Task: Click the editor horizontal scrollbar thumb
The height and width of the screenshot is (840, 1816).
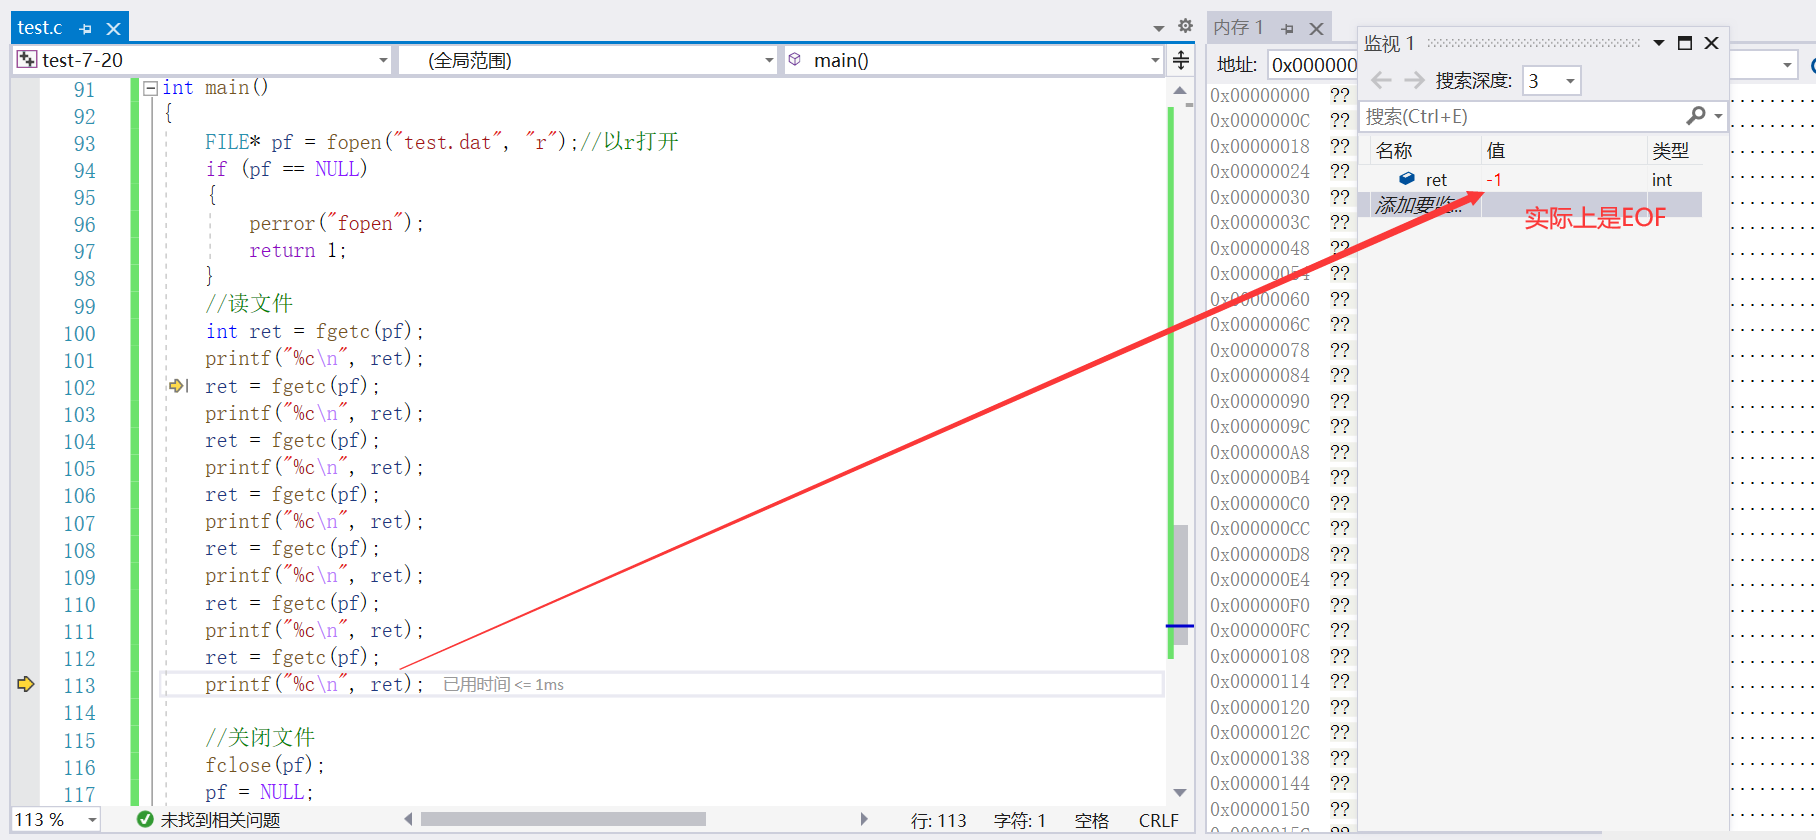Action: [x=563, y=819]
